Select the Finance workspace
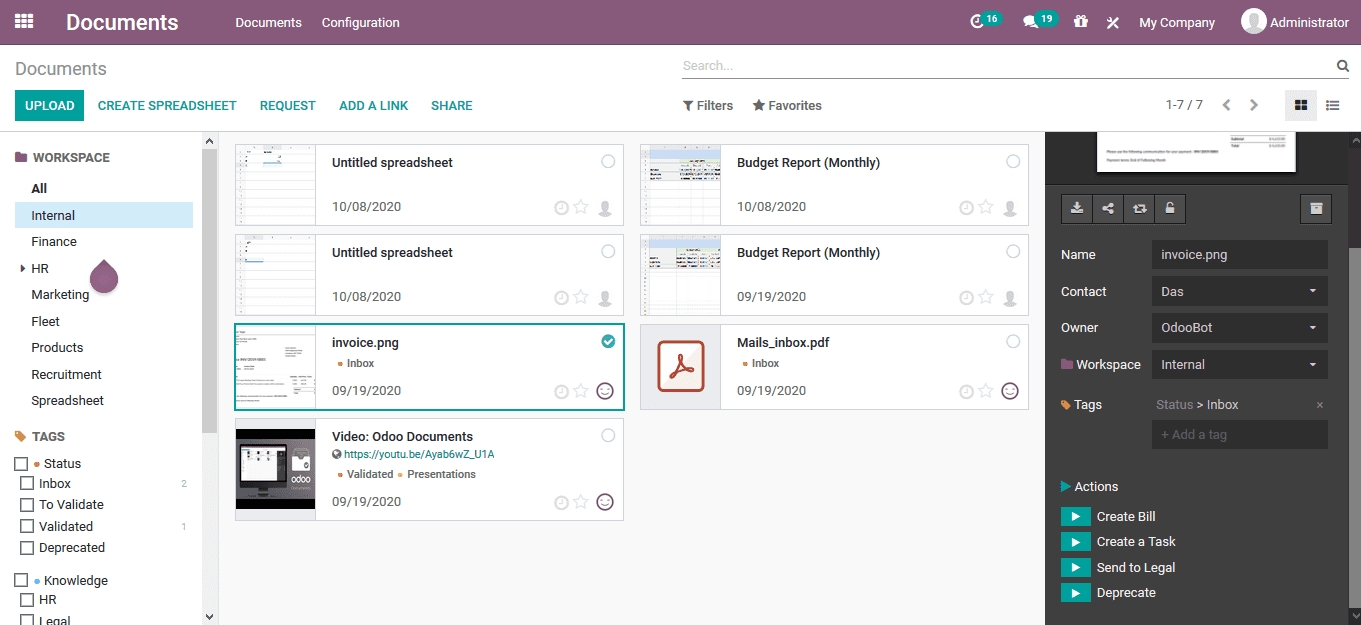The width and height of the screenshot is (1361, 625). pyautogui.click(x=54, y=242)
